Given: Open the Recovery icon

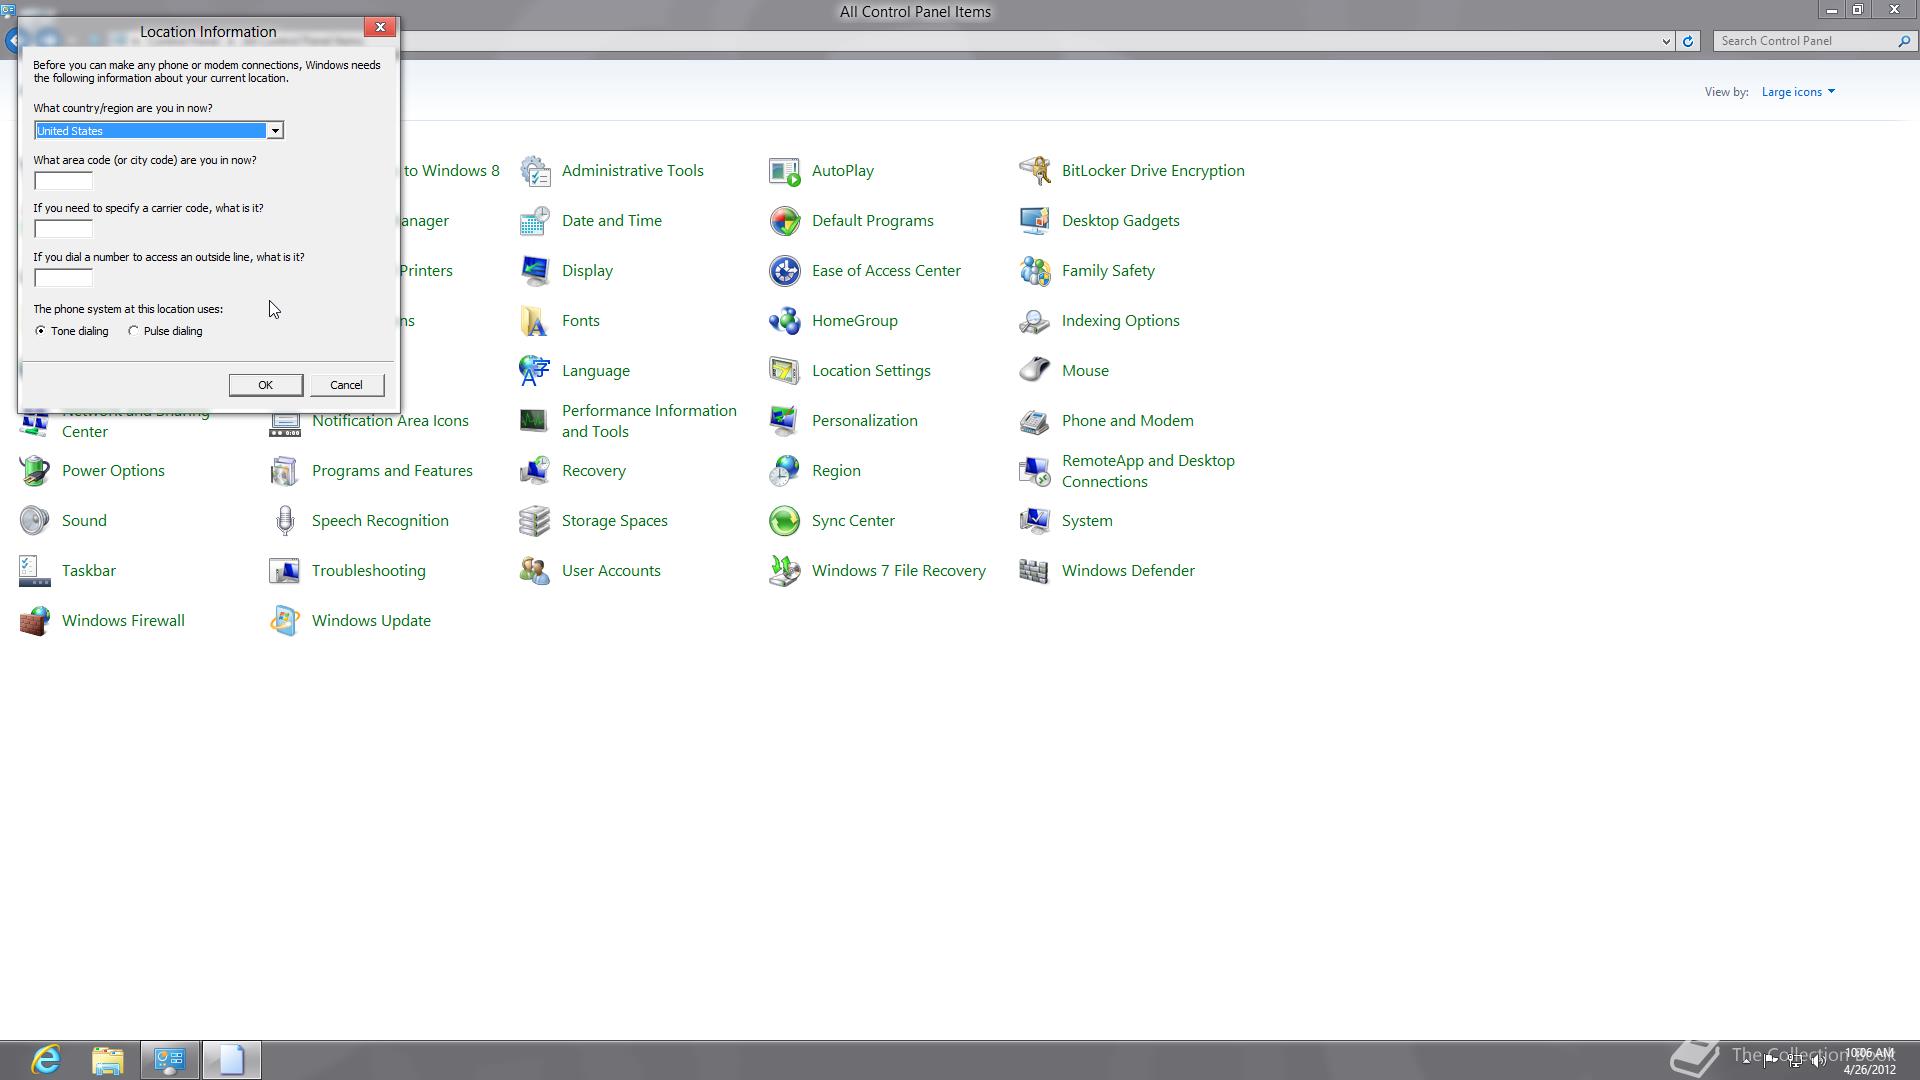Looking at the screenshot, I should click(535, 471).
